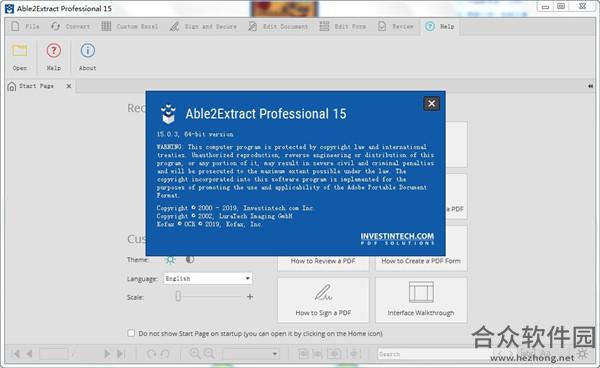Select the Help ribbon tab
Screen dimensions: 600x368
click(x=440, y=26)
